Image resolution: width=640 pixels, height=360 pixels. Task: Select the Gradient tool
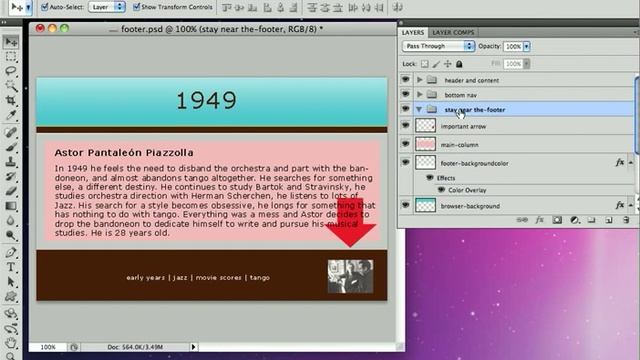tap(11, 206)
